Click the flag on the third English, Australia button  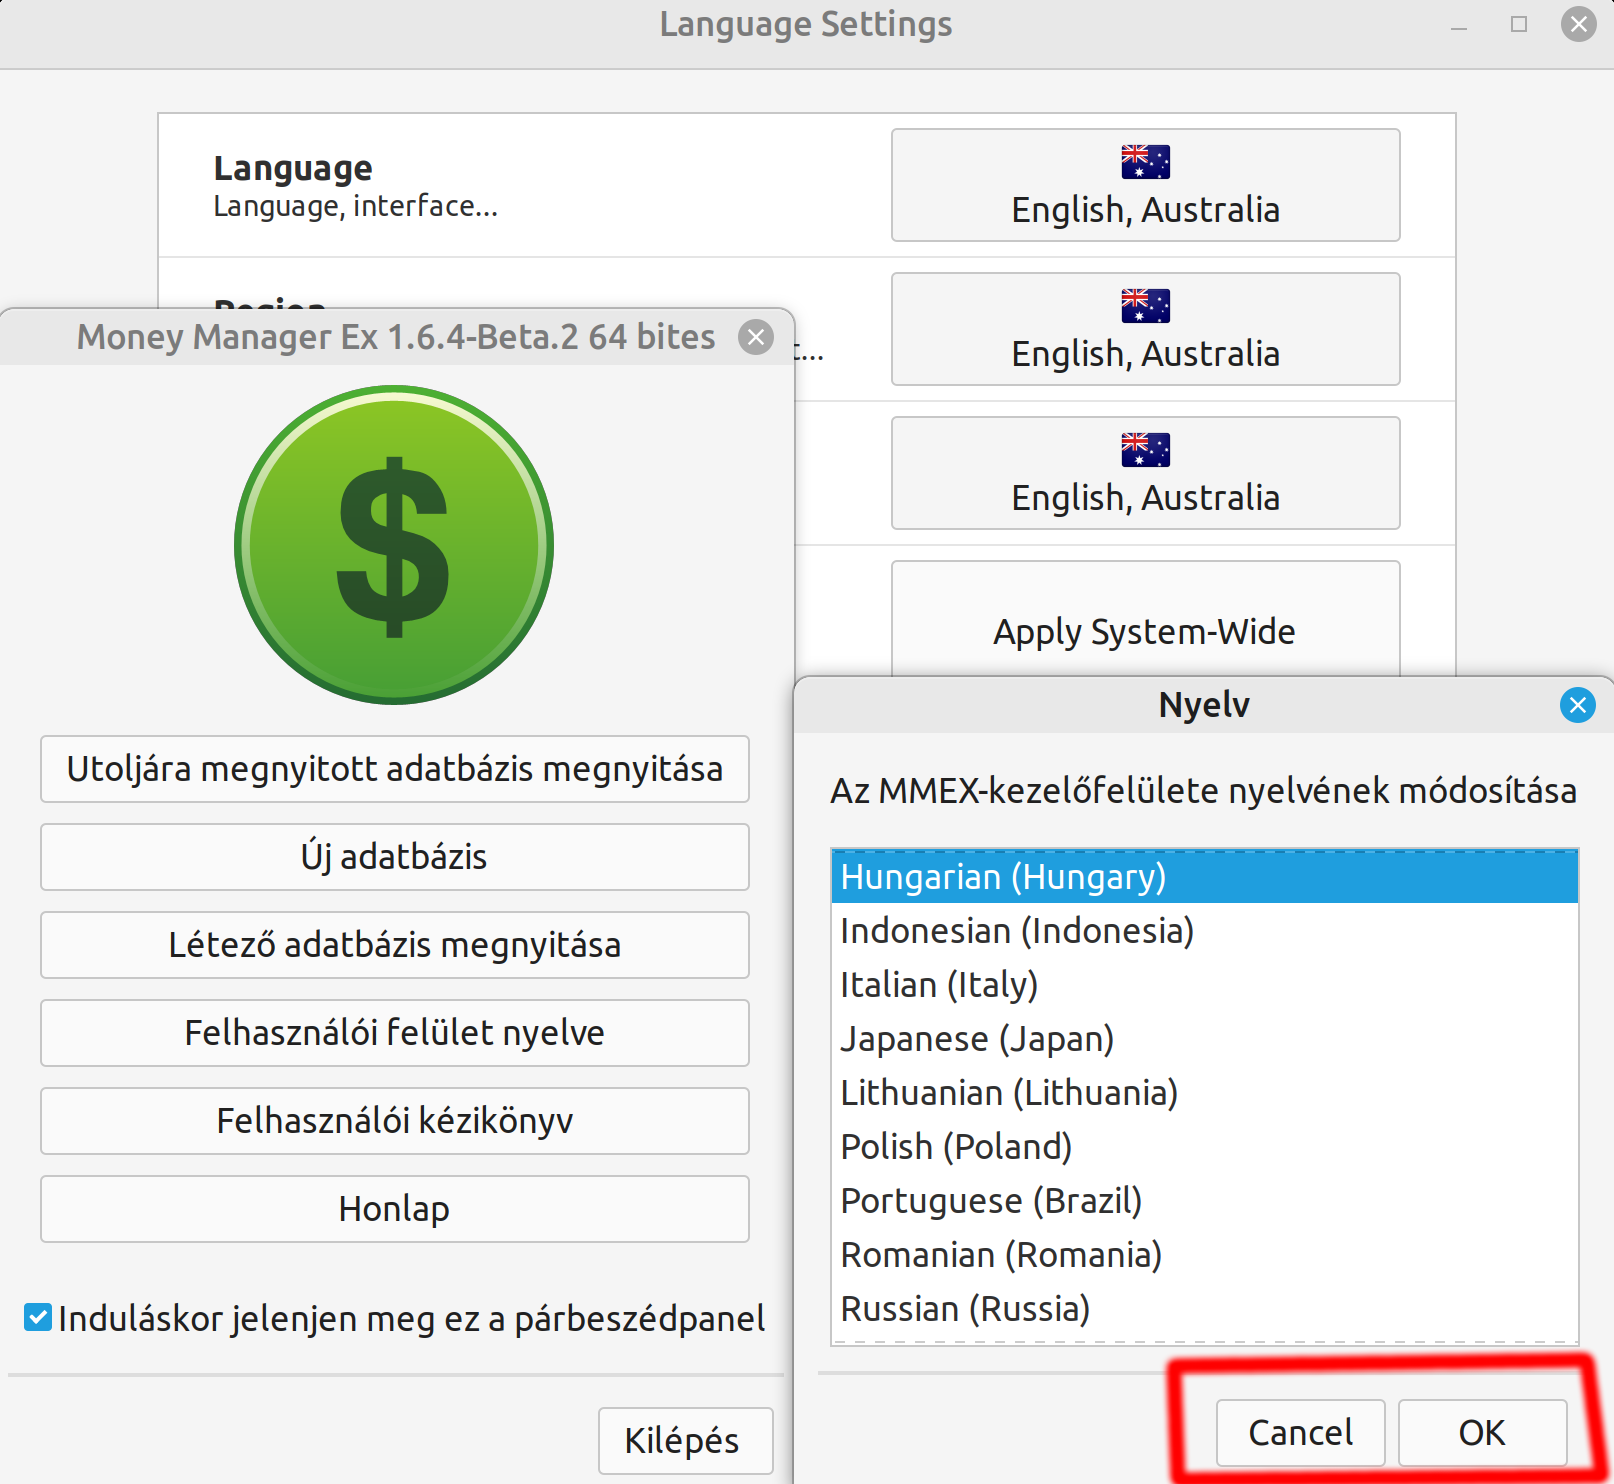coord(1144,450)
